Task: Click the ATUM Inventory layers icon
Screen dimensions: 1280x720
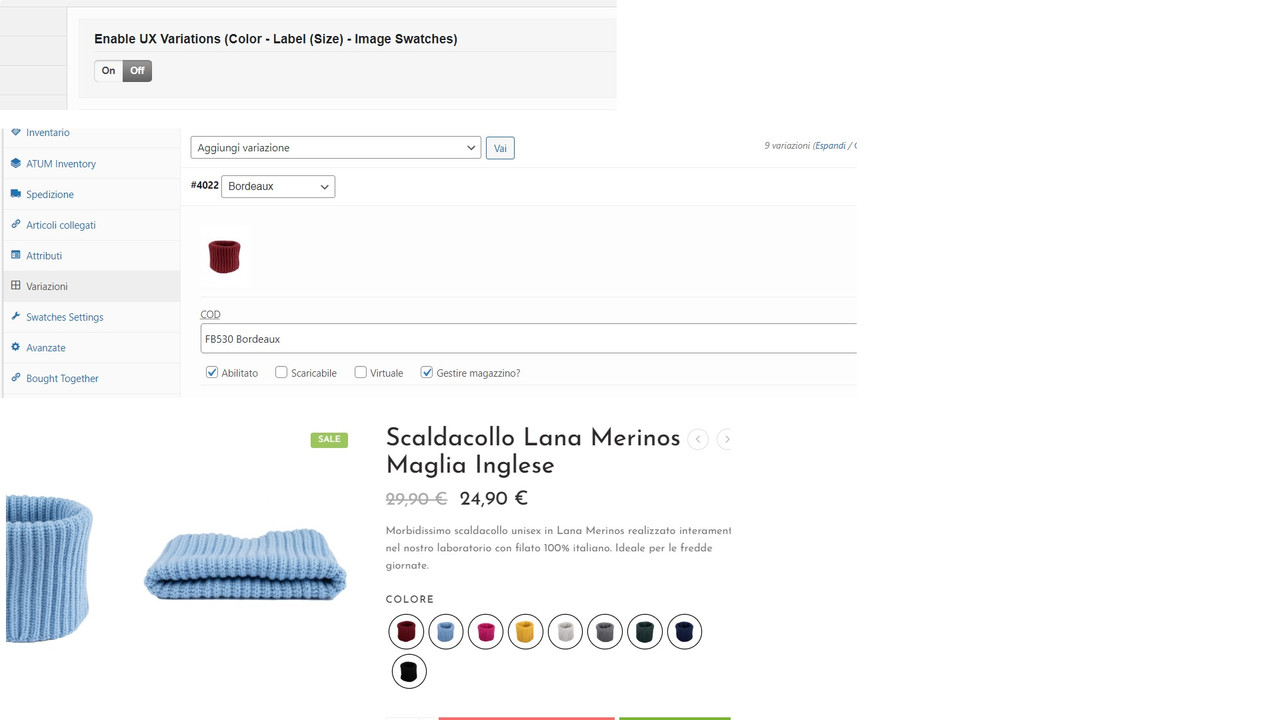Action: (16, 163)
